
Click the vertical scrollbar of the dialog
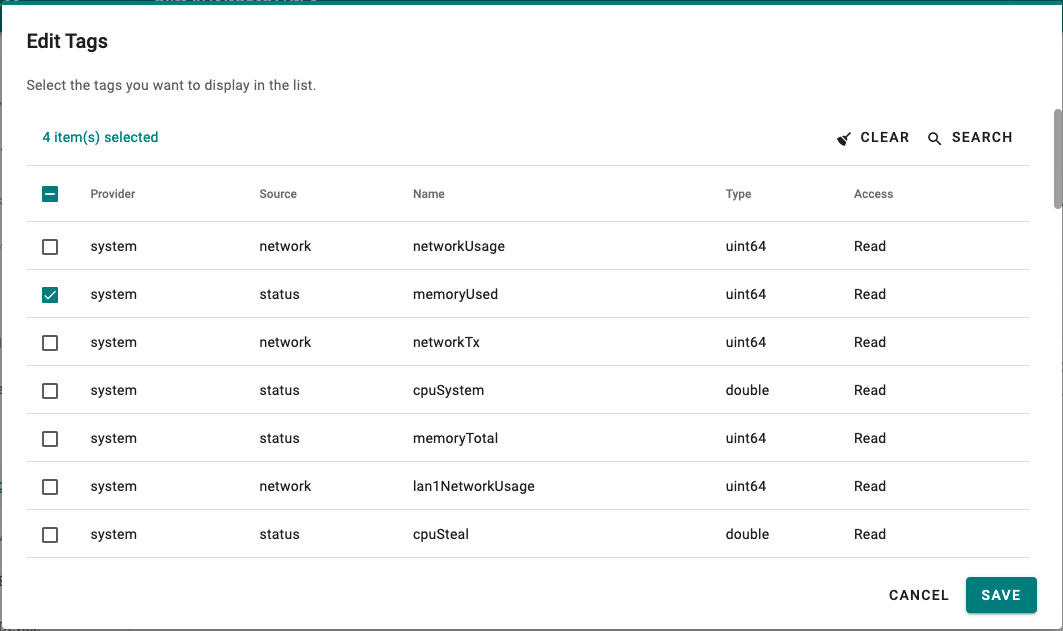pyautogui.click(x=1058, y=159)
